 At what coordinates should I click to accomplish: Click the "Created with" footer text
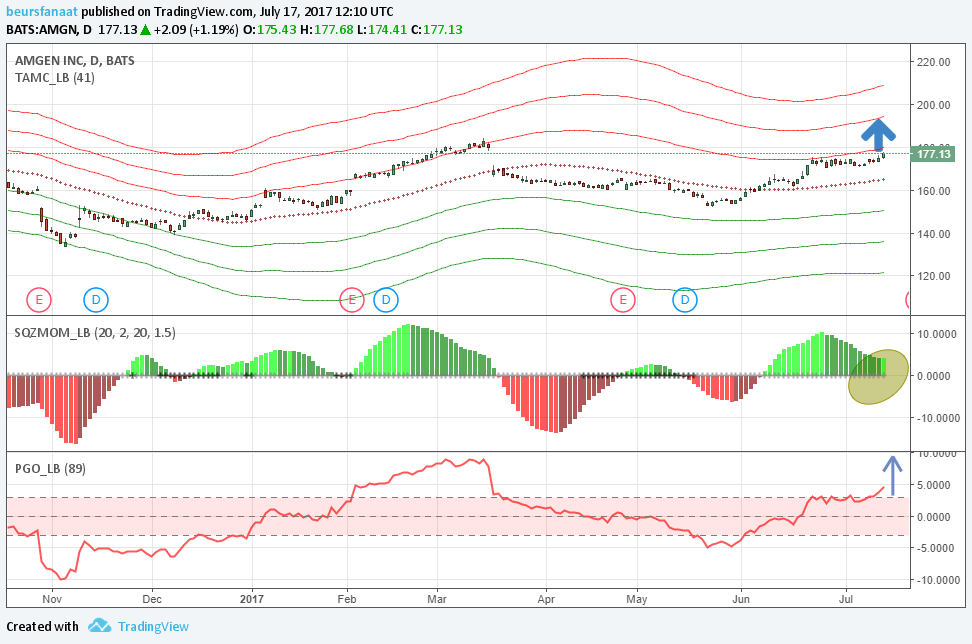(x=43, y=627)
